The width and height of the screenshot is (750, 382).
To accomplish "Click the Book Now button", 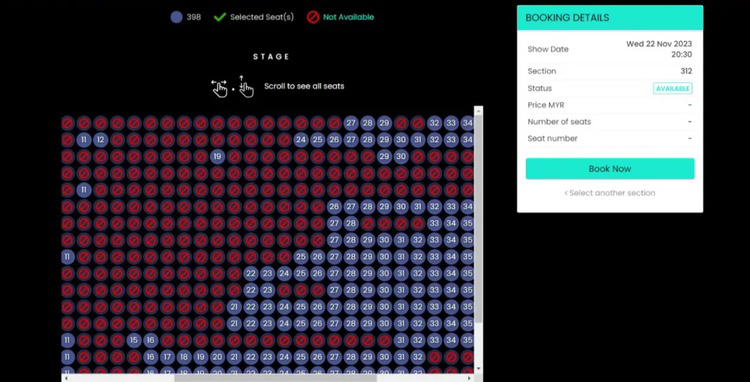I will point(610,169).
